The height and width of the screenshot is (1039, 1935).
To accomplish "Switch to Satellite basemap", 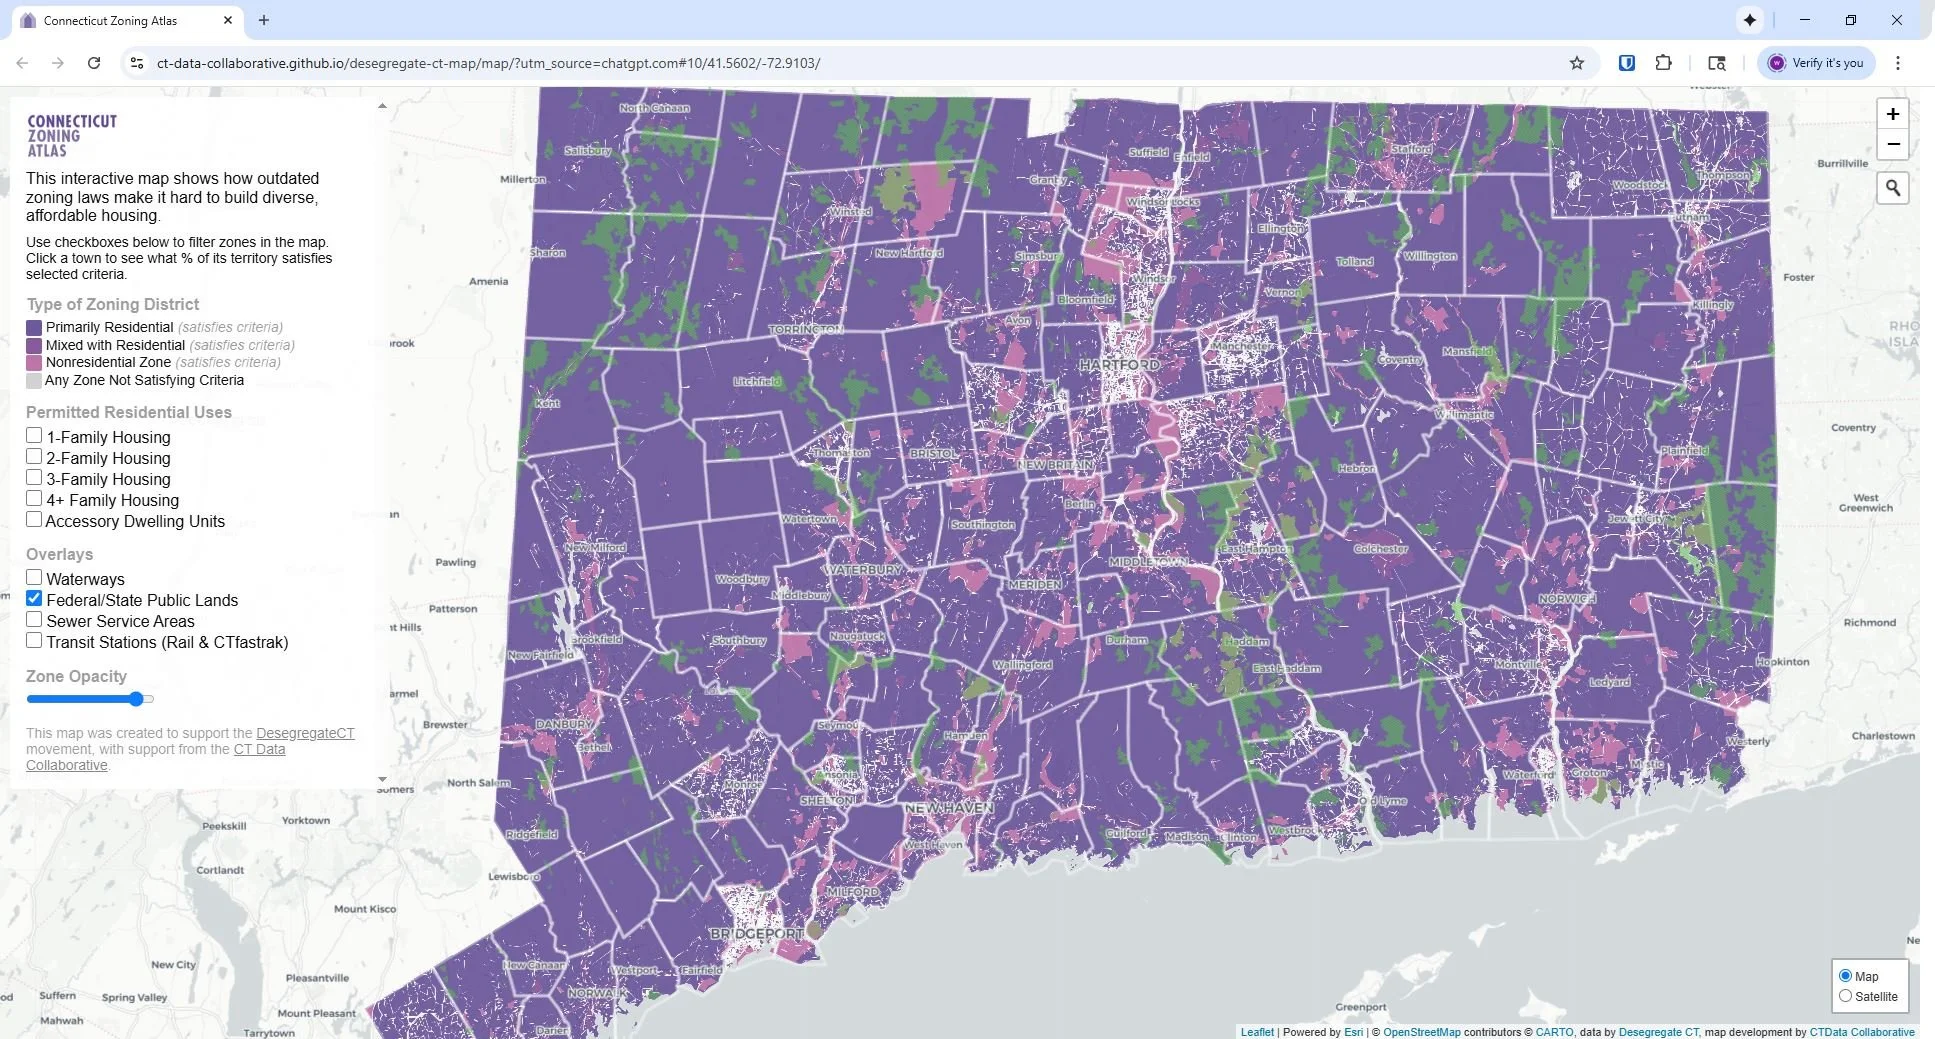I will (1845, 996).
